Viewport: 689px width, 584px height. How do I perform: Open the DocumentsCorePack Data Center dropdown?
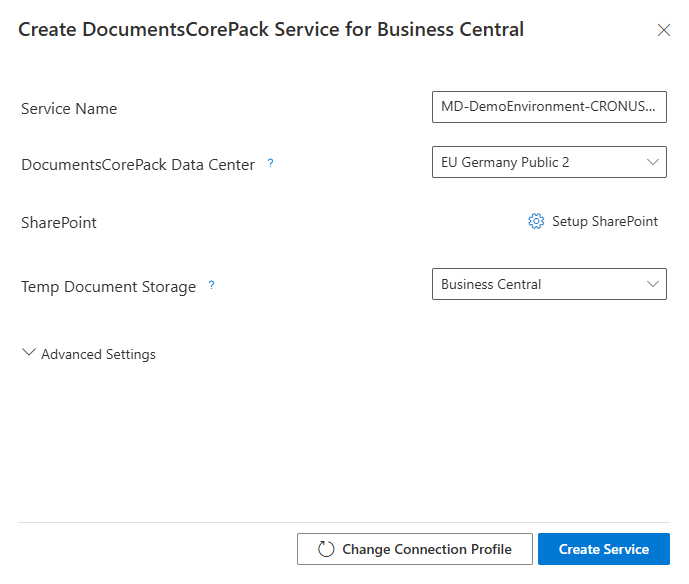[x=549, y=162]
